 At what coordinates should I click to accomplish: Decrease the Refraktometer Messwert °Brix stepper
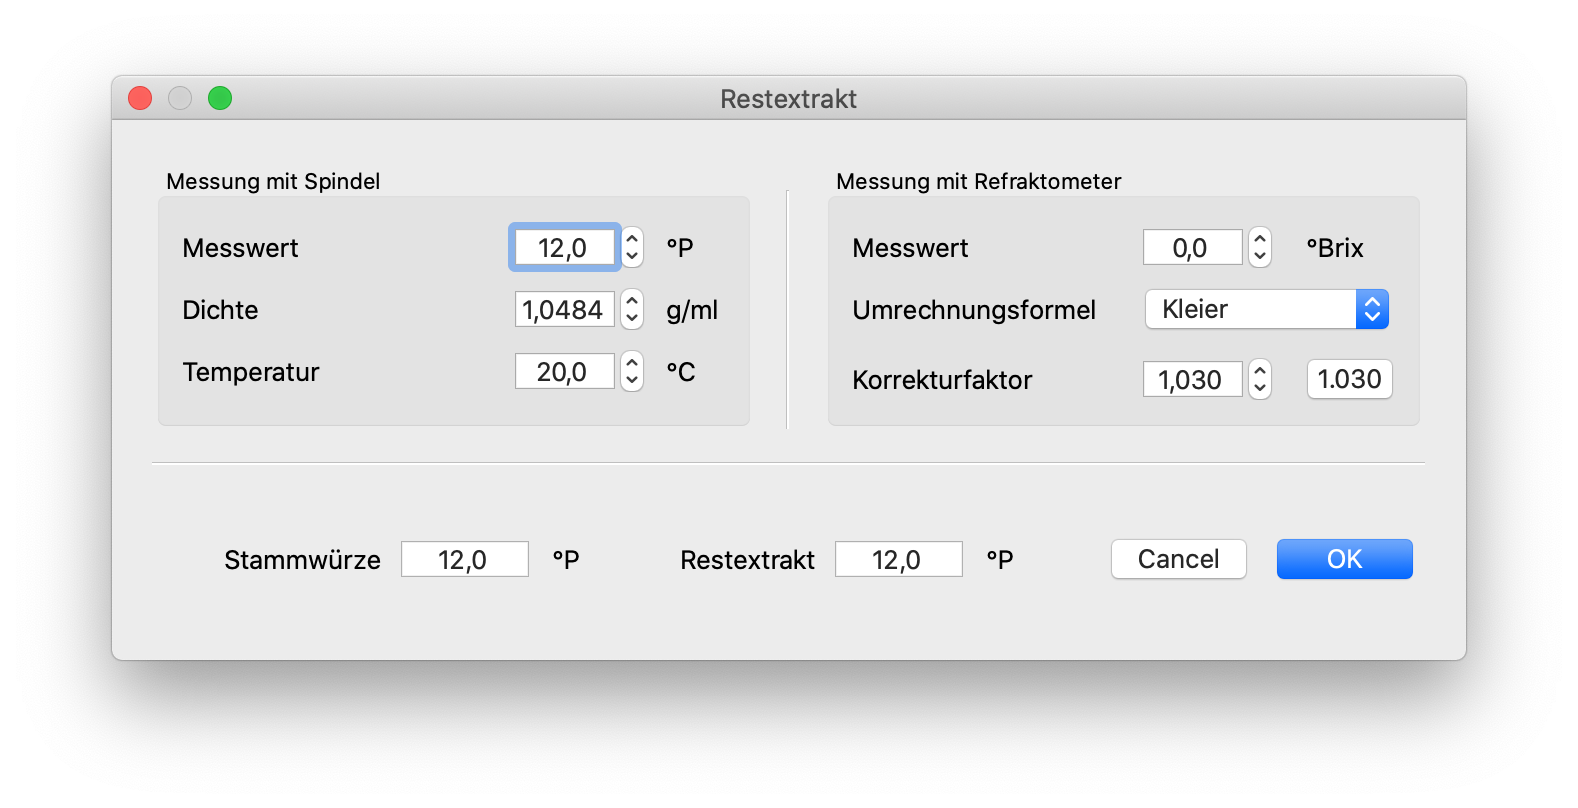[1260, 256]
